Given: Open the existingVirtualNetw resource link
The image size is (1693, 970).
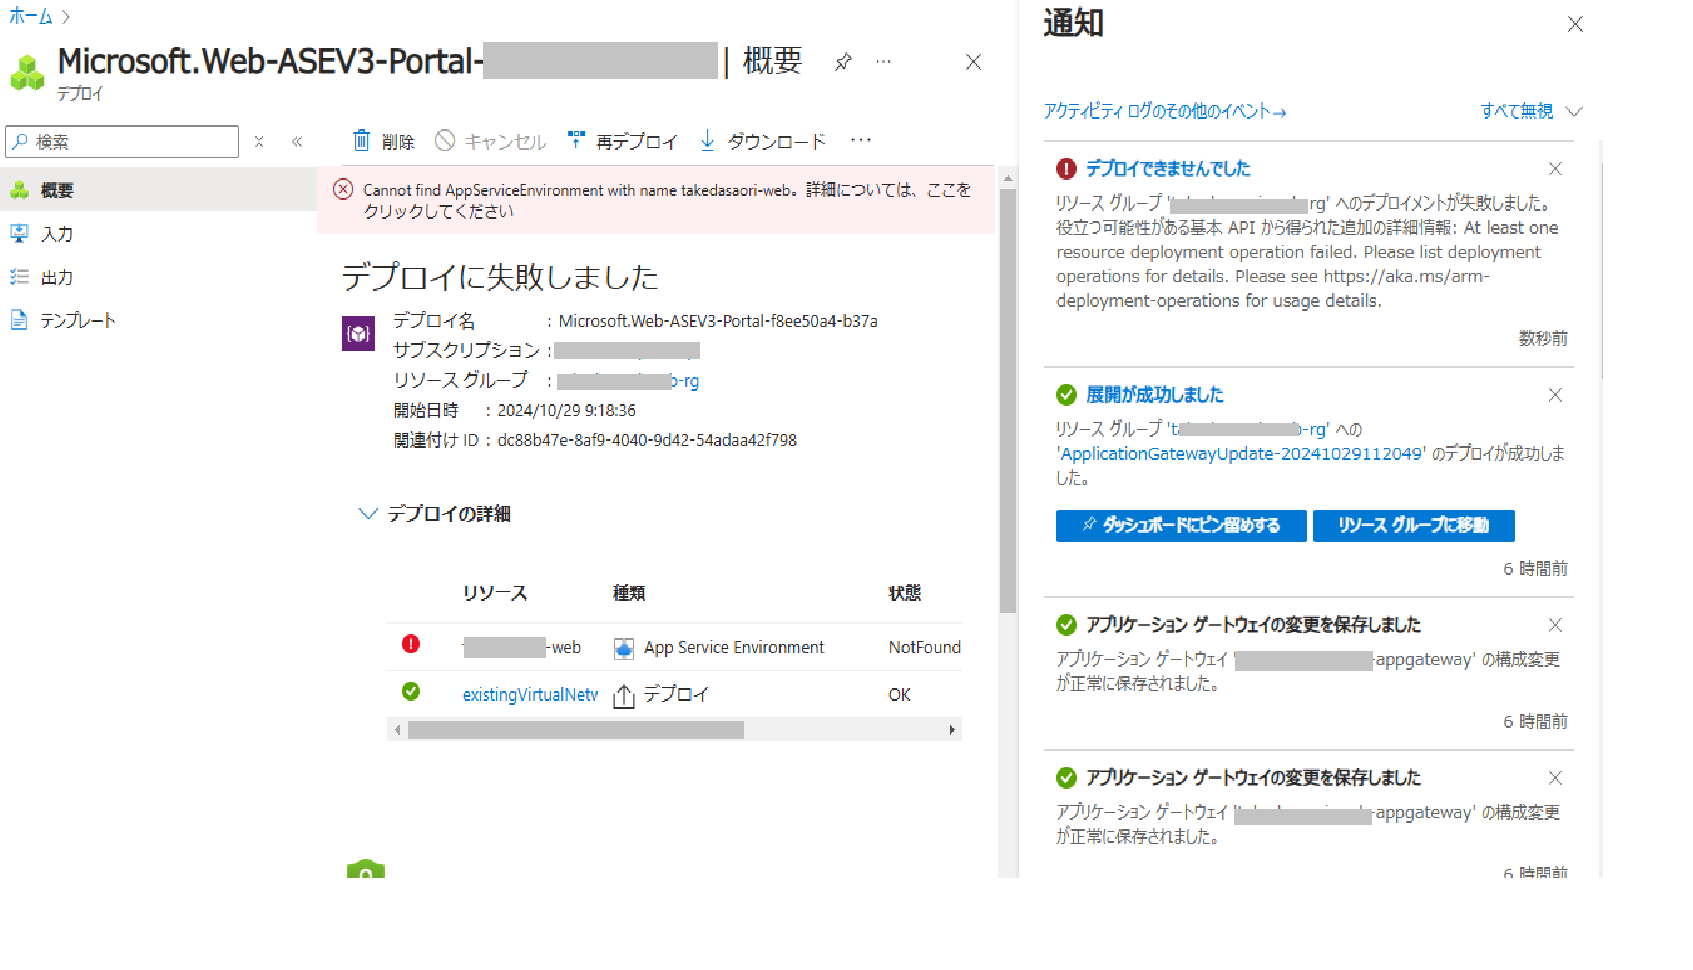Looking at the screenshot, I should pos(530,694).
